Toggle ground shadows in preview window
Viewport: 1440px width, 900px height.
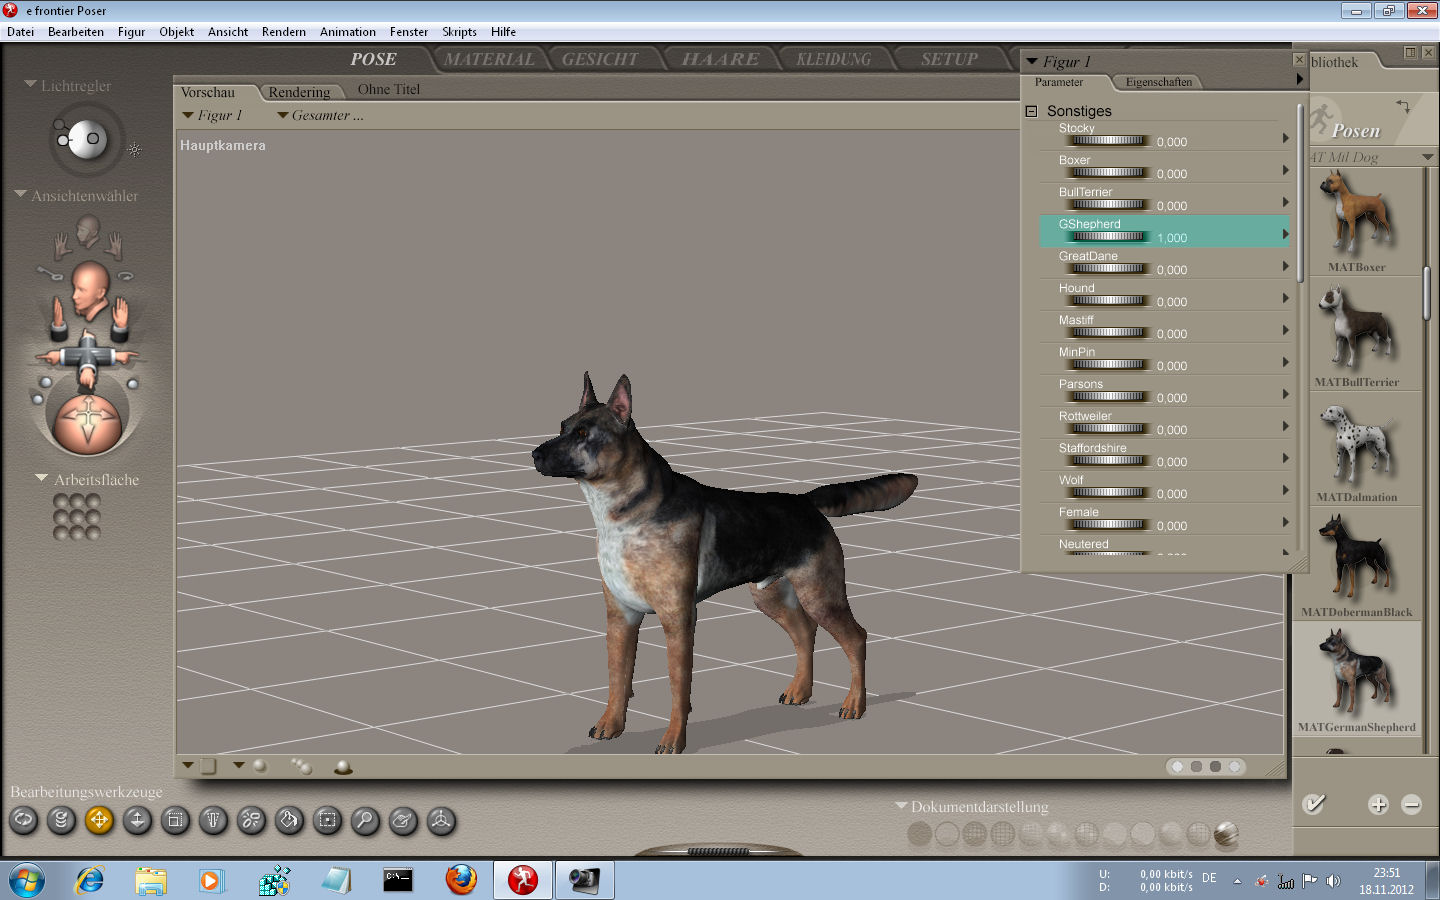(x=343, y=767)
